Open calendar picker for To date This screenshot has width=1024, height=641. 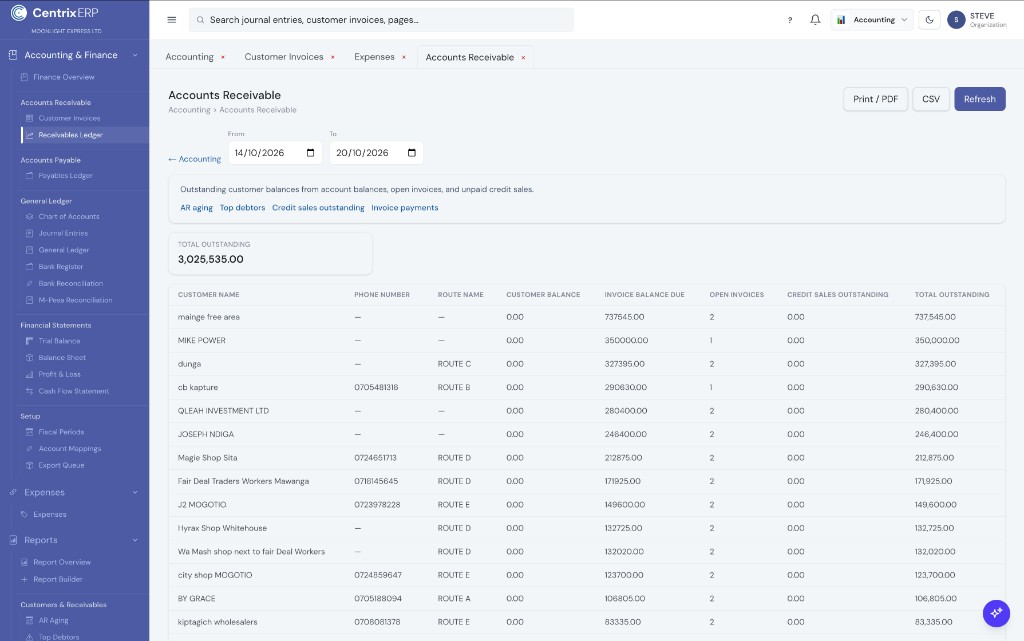point(411,153)
